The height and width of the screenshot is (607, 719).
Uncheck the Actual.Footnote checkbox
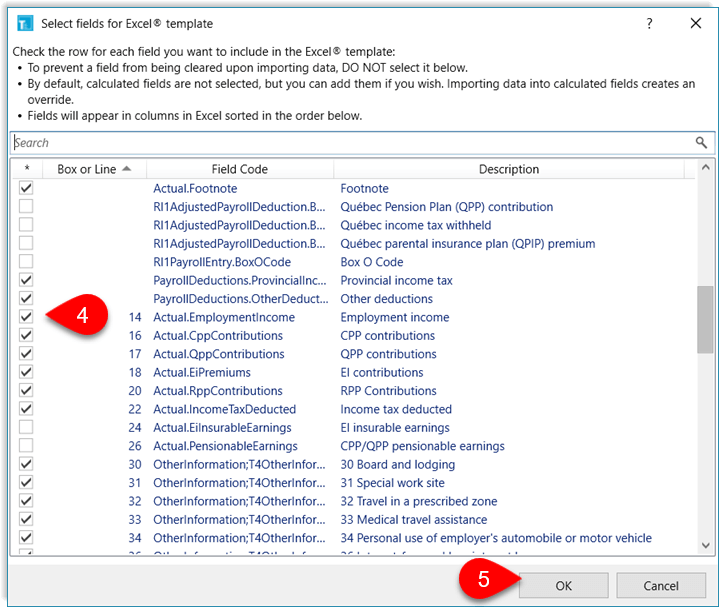[26, 188]
